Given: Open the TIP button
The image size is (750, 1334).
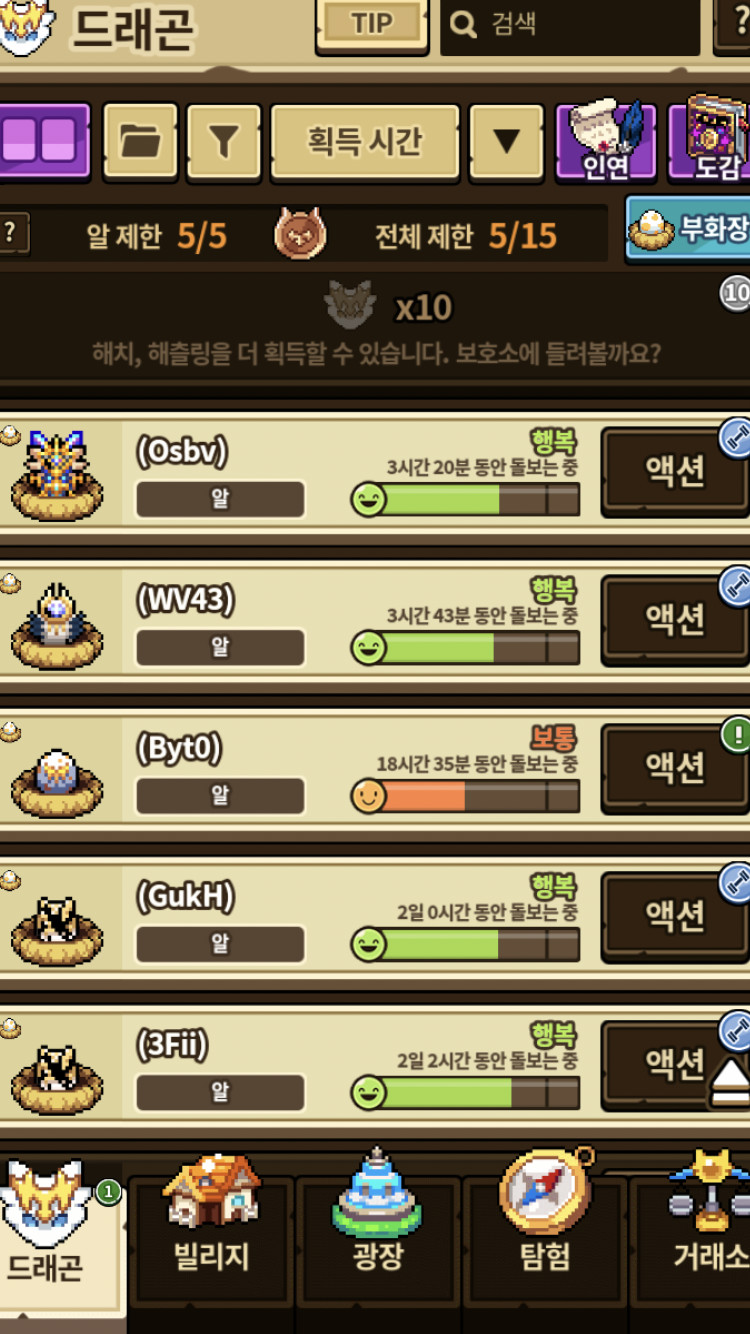Looking at the screenshot, I should pyautogui.click(x=372, y=24).
